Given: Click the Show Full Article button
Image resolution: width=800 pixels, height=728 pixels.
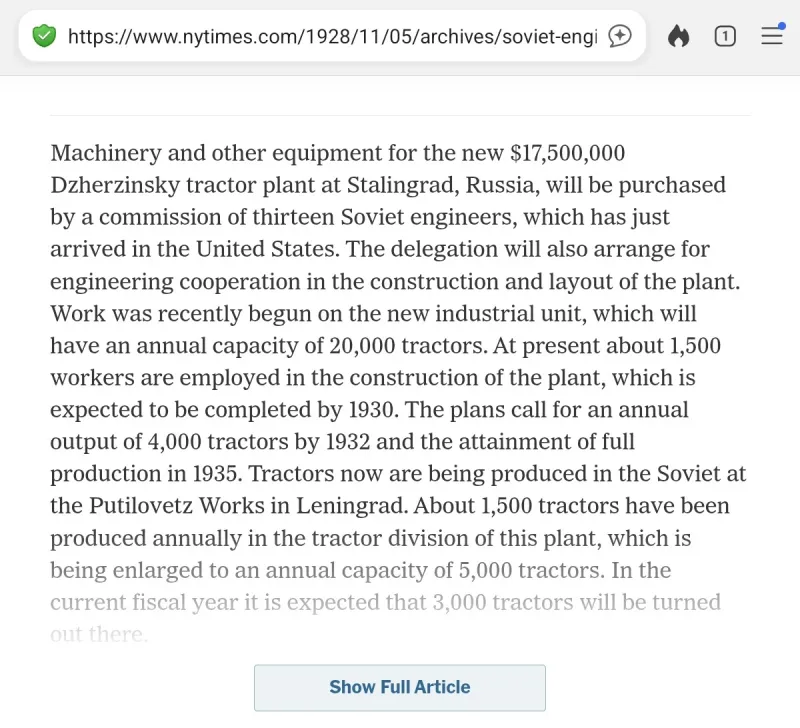Looking at the screenshot, I should coord(399,687).
